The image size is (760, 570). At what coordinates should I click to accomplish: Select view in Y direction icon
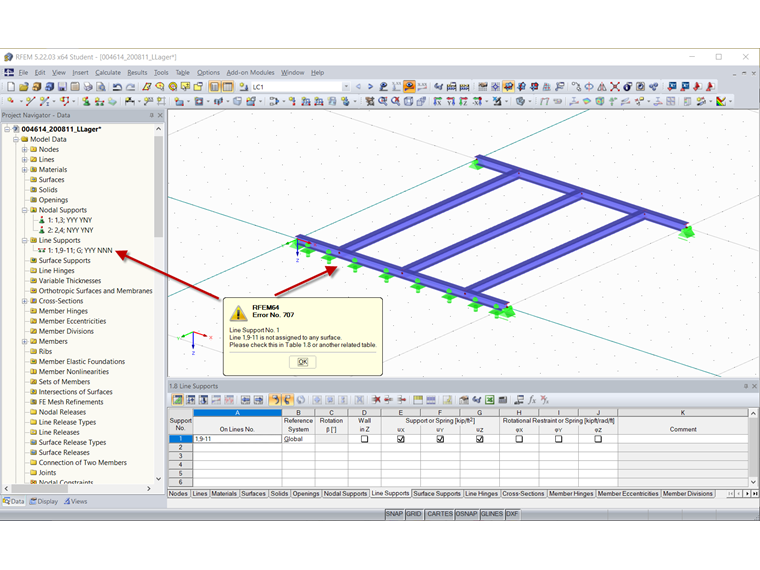click(450, 101)
